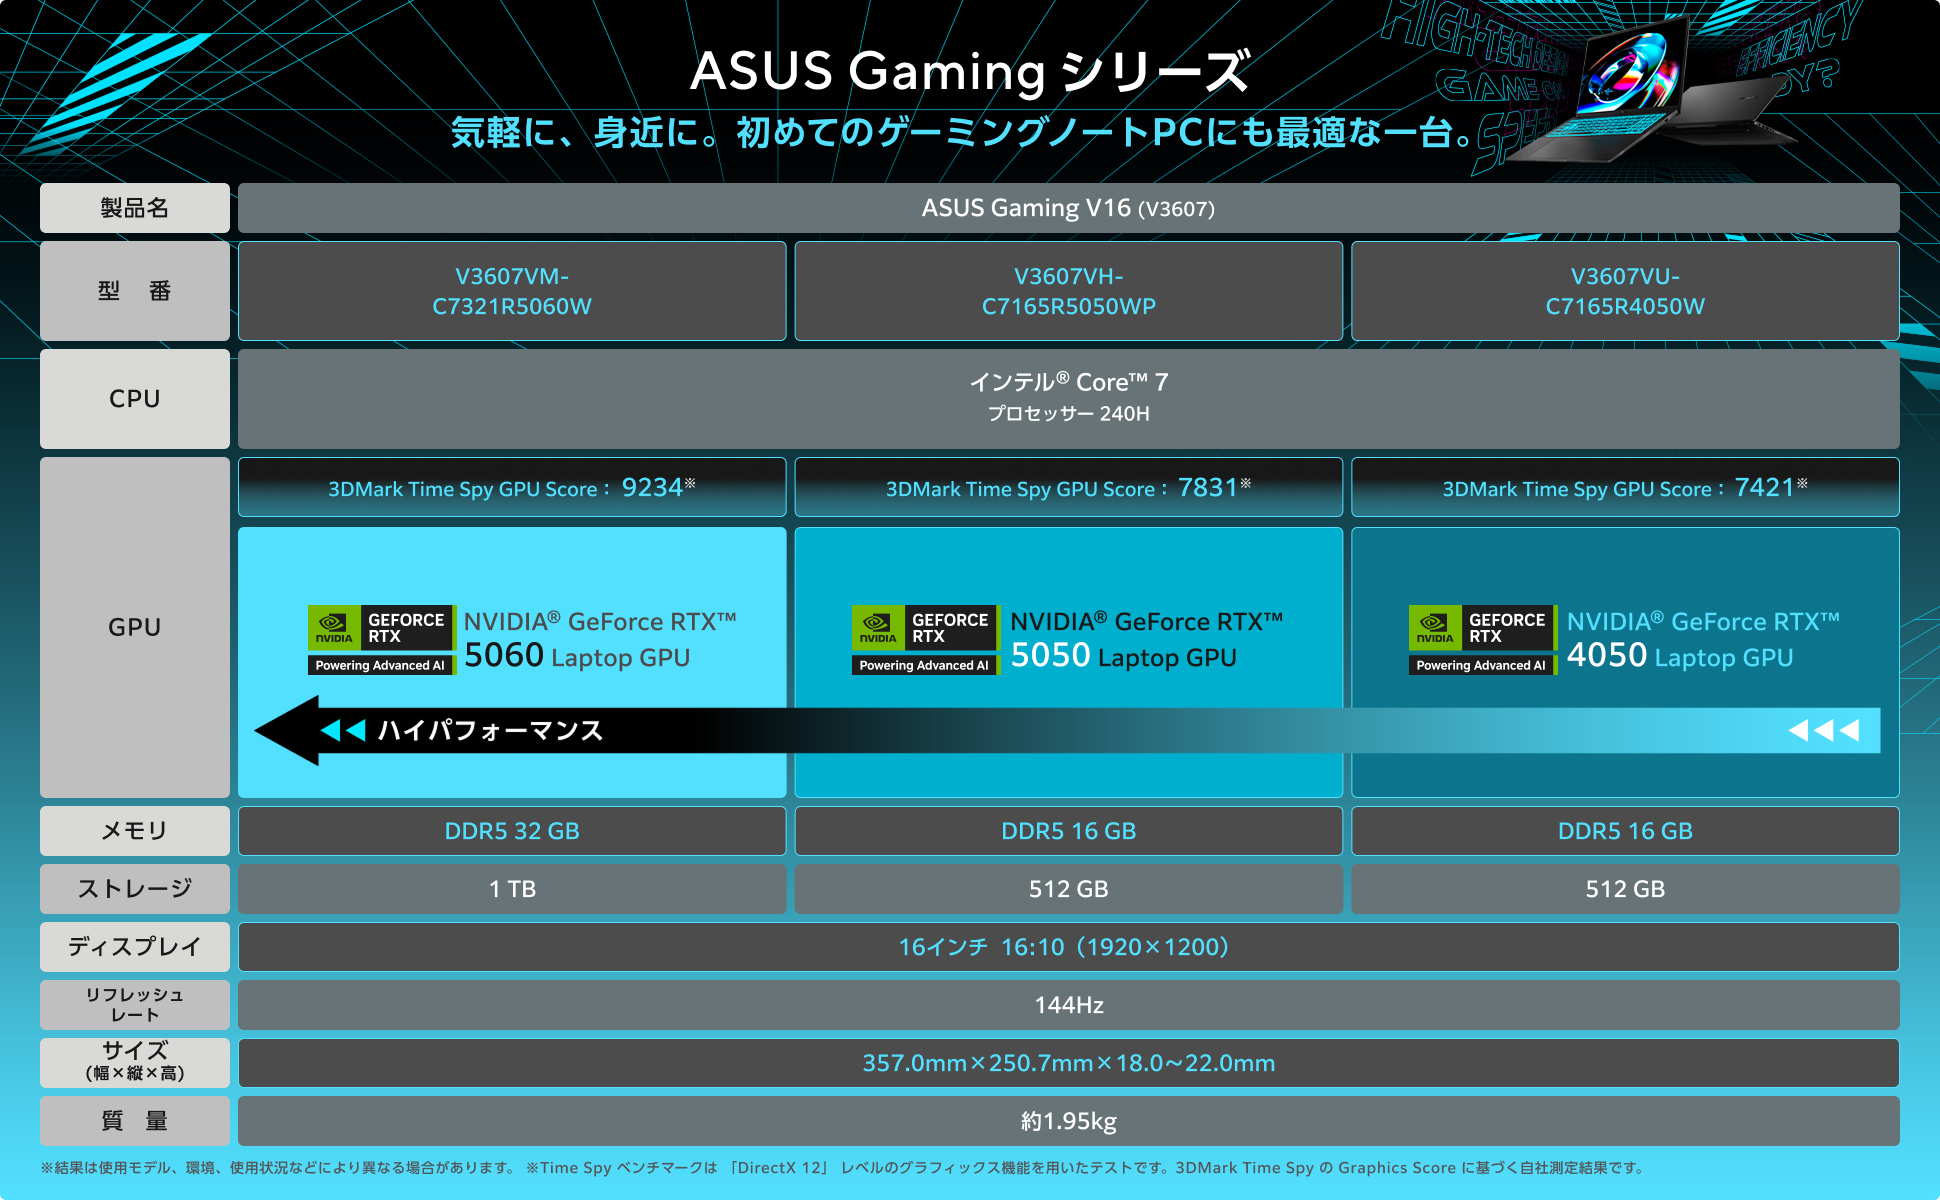Viewport: 1940px width, 1200px height.
Task: Click the 1 TB storage cell
Action: [512, 889]
